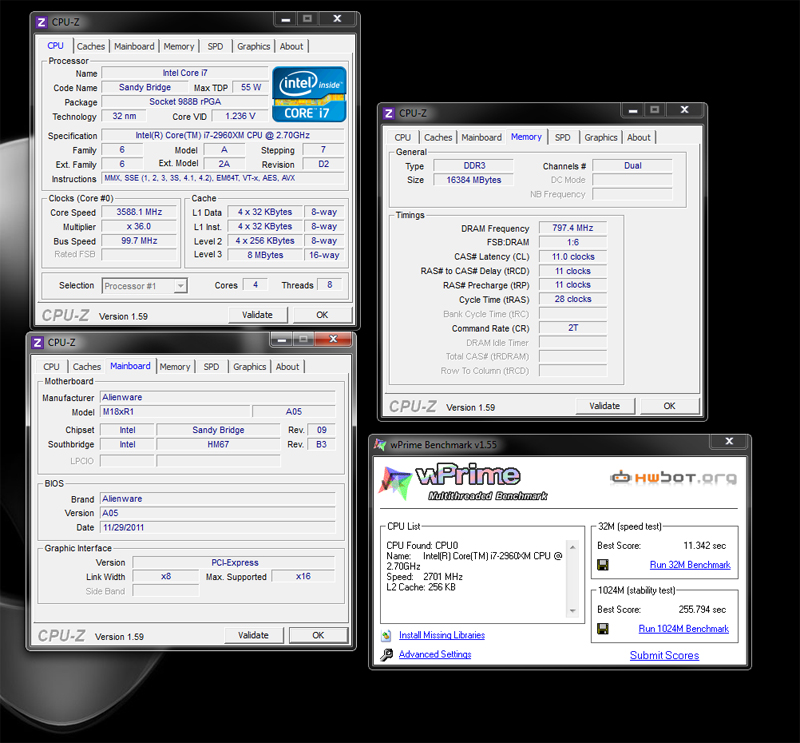800x743 pixels.
Task: Close the wPrime Benchmark window
Action: pos(729,441)
